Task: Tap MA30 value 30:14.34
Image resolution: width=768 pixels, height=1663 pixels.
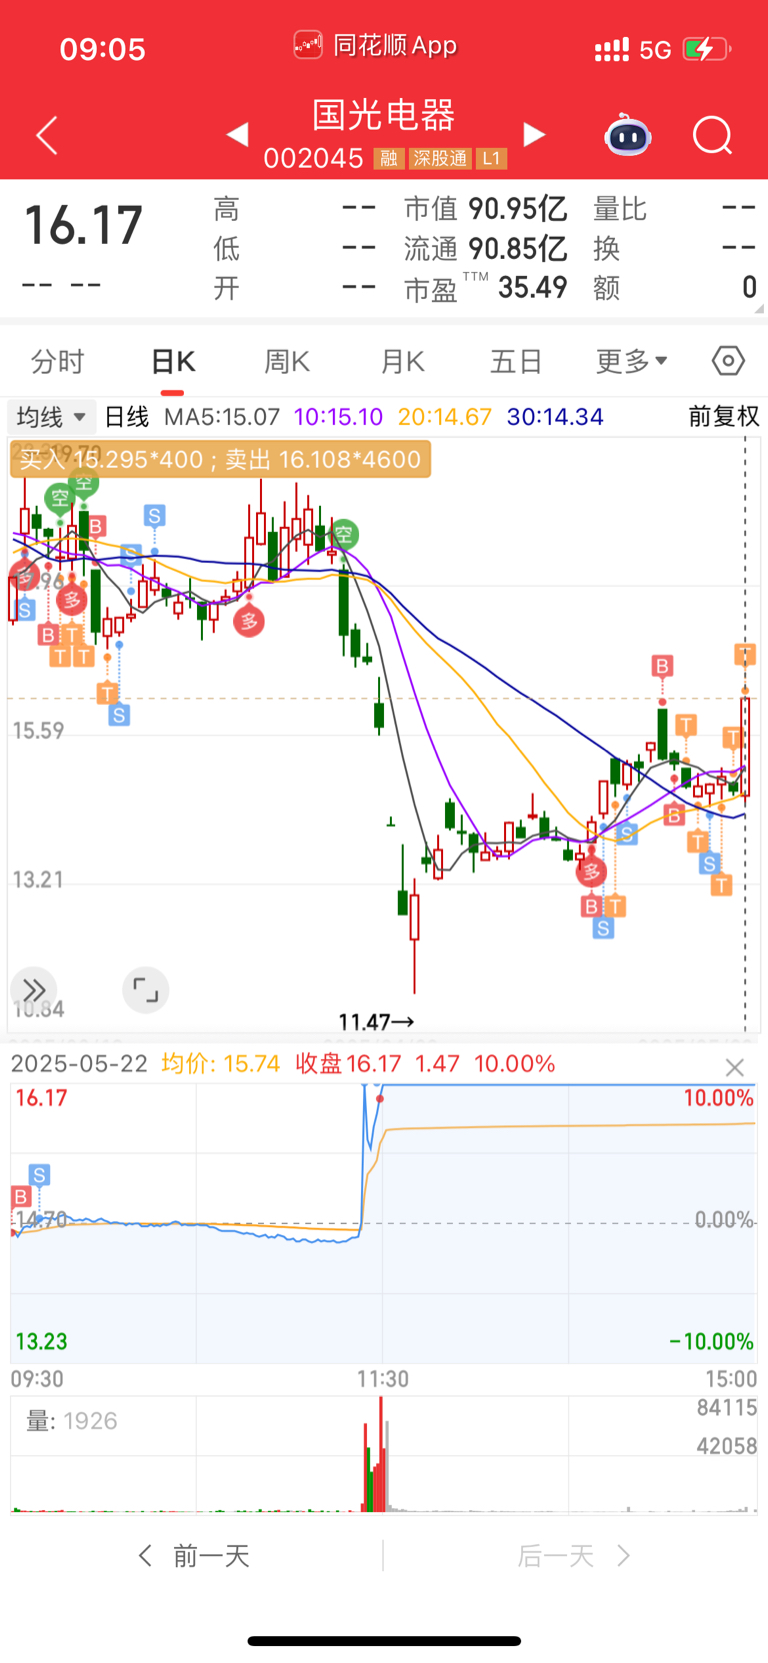Action: point(555,416)
